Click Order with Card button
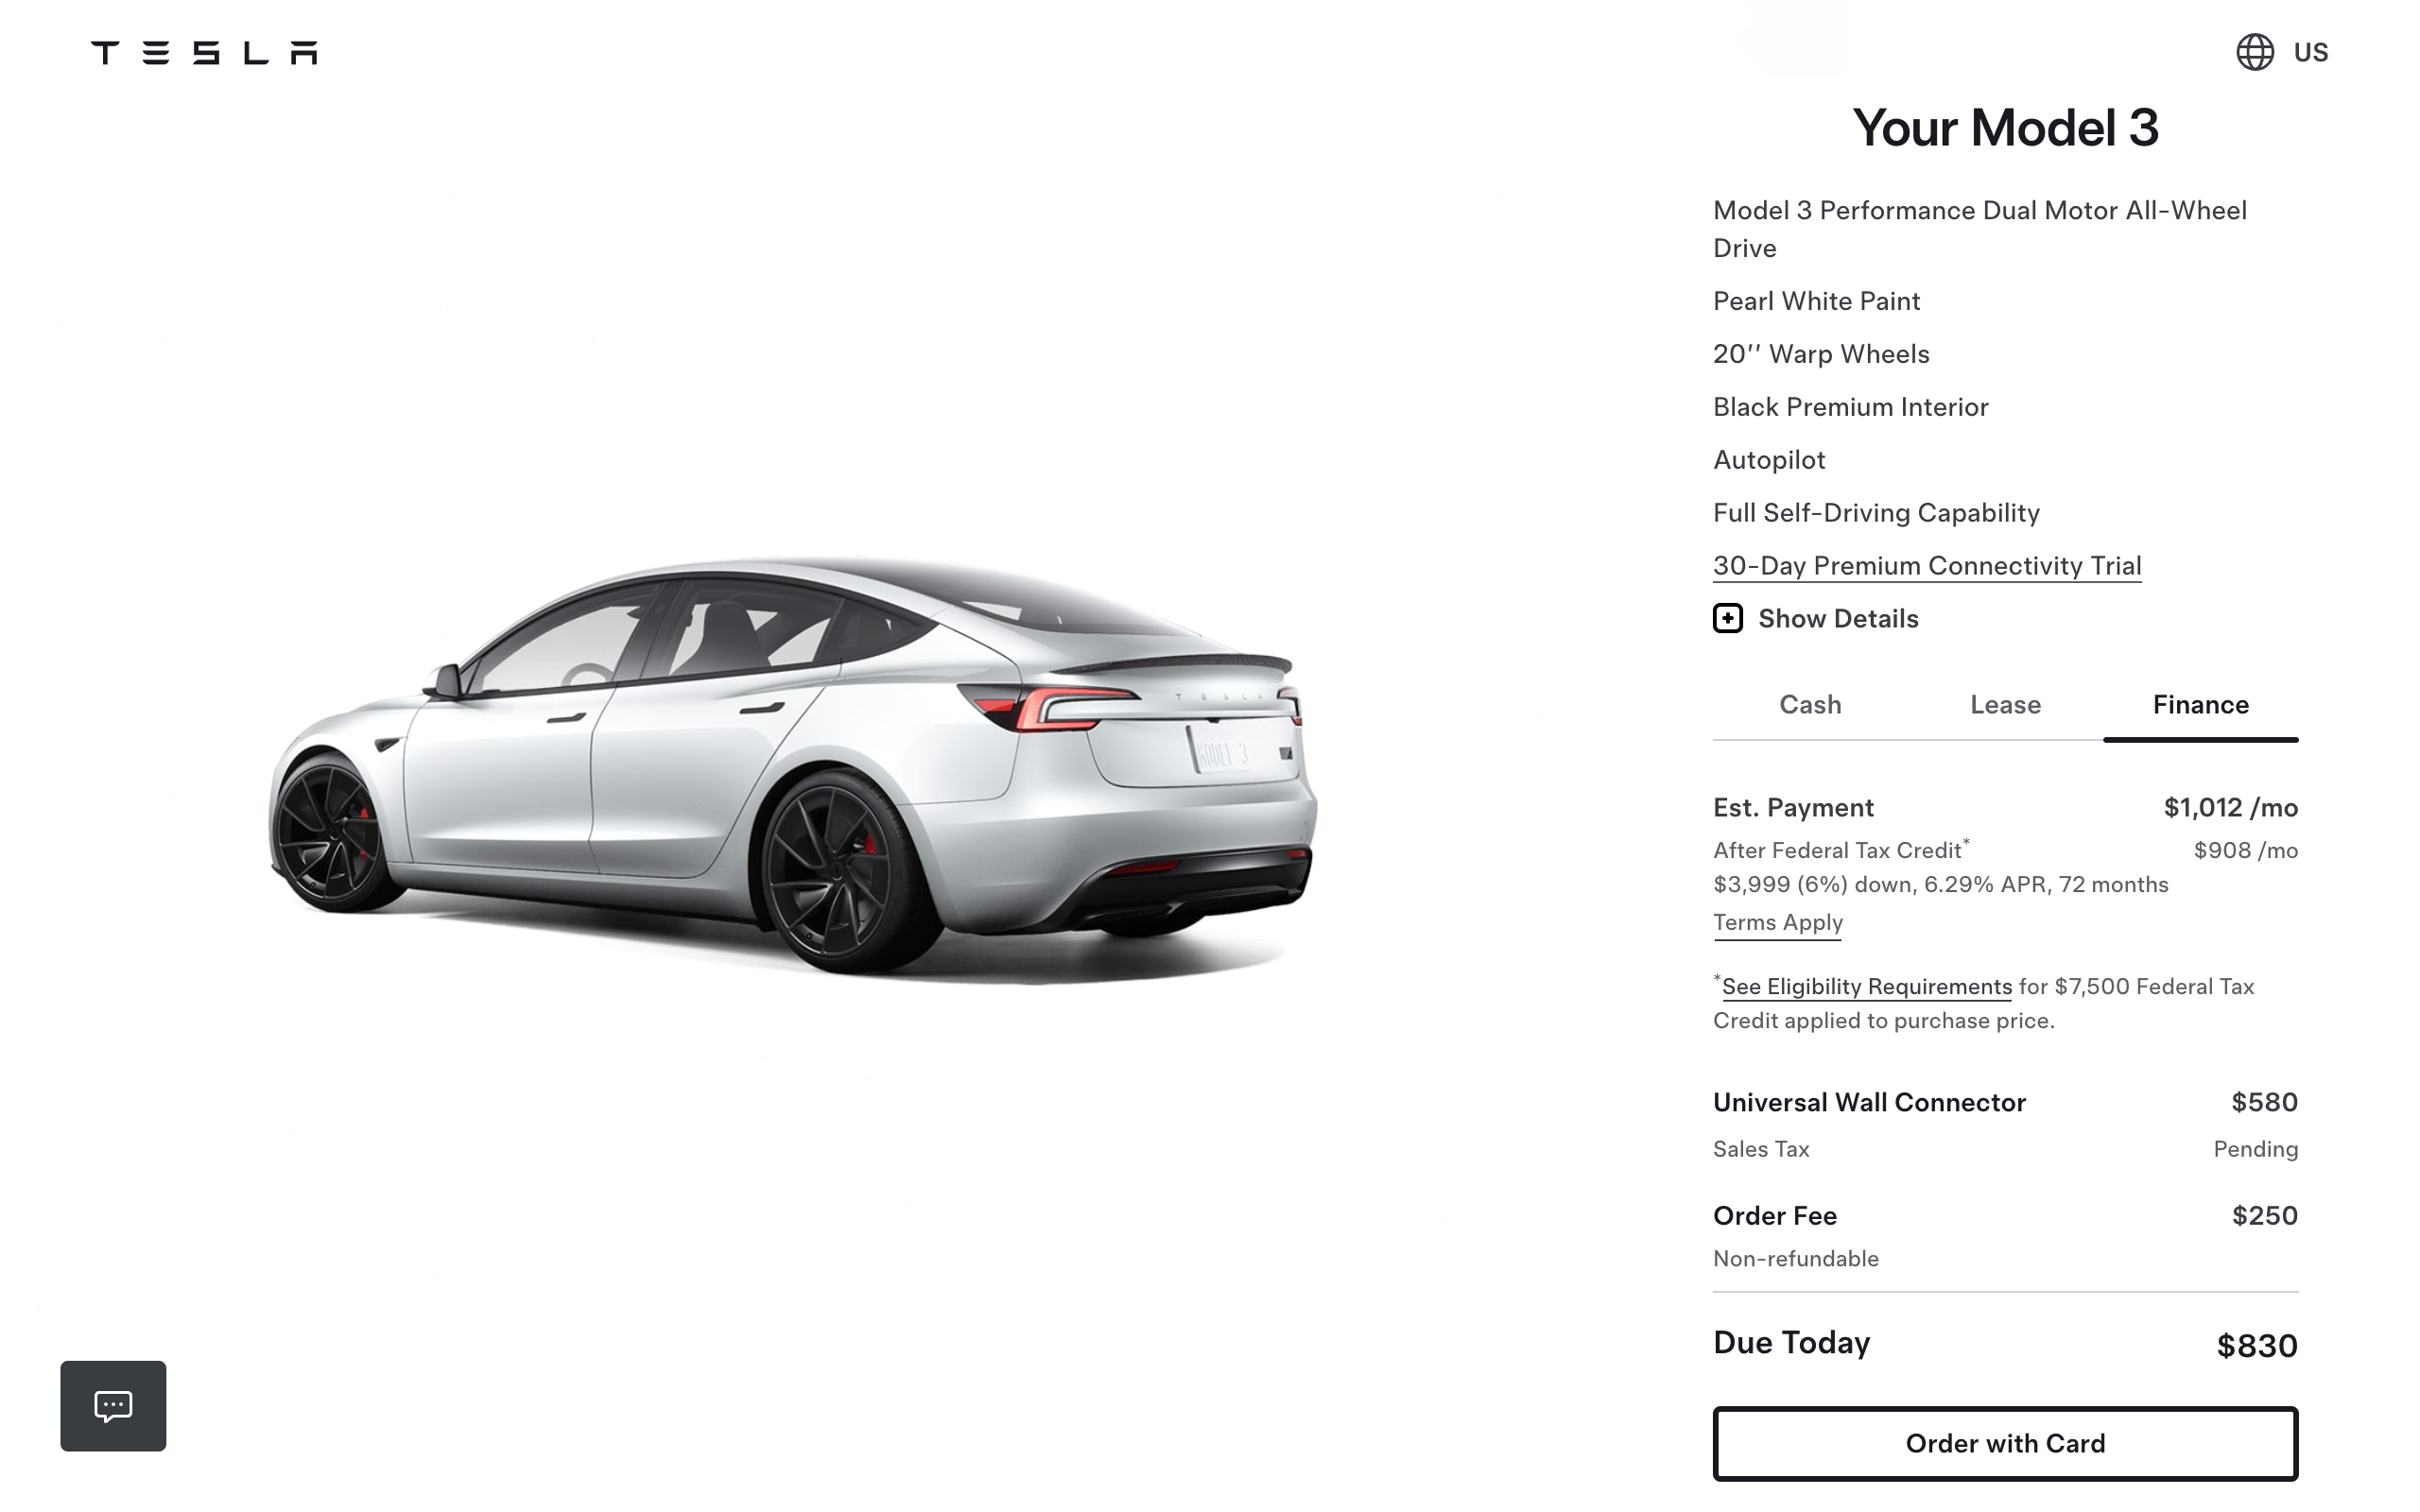The width and height of the screenshot is (2420, 1512). tap(2005, 1442)
